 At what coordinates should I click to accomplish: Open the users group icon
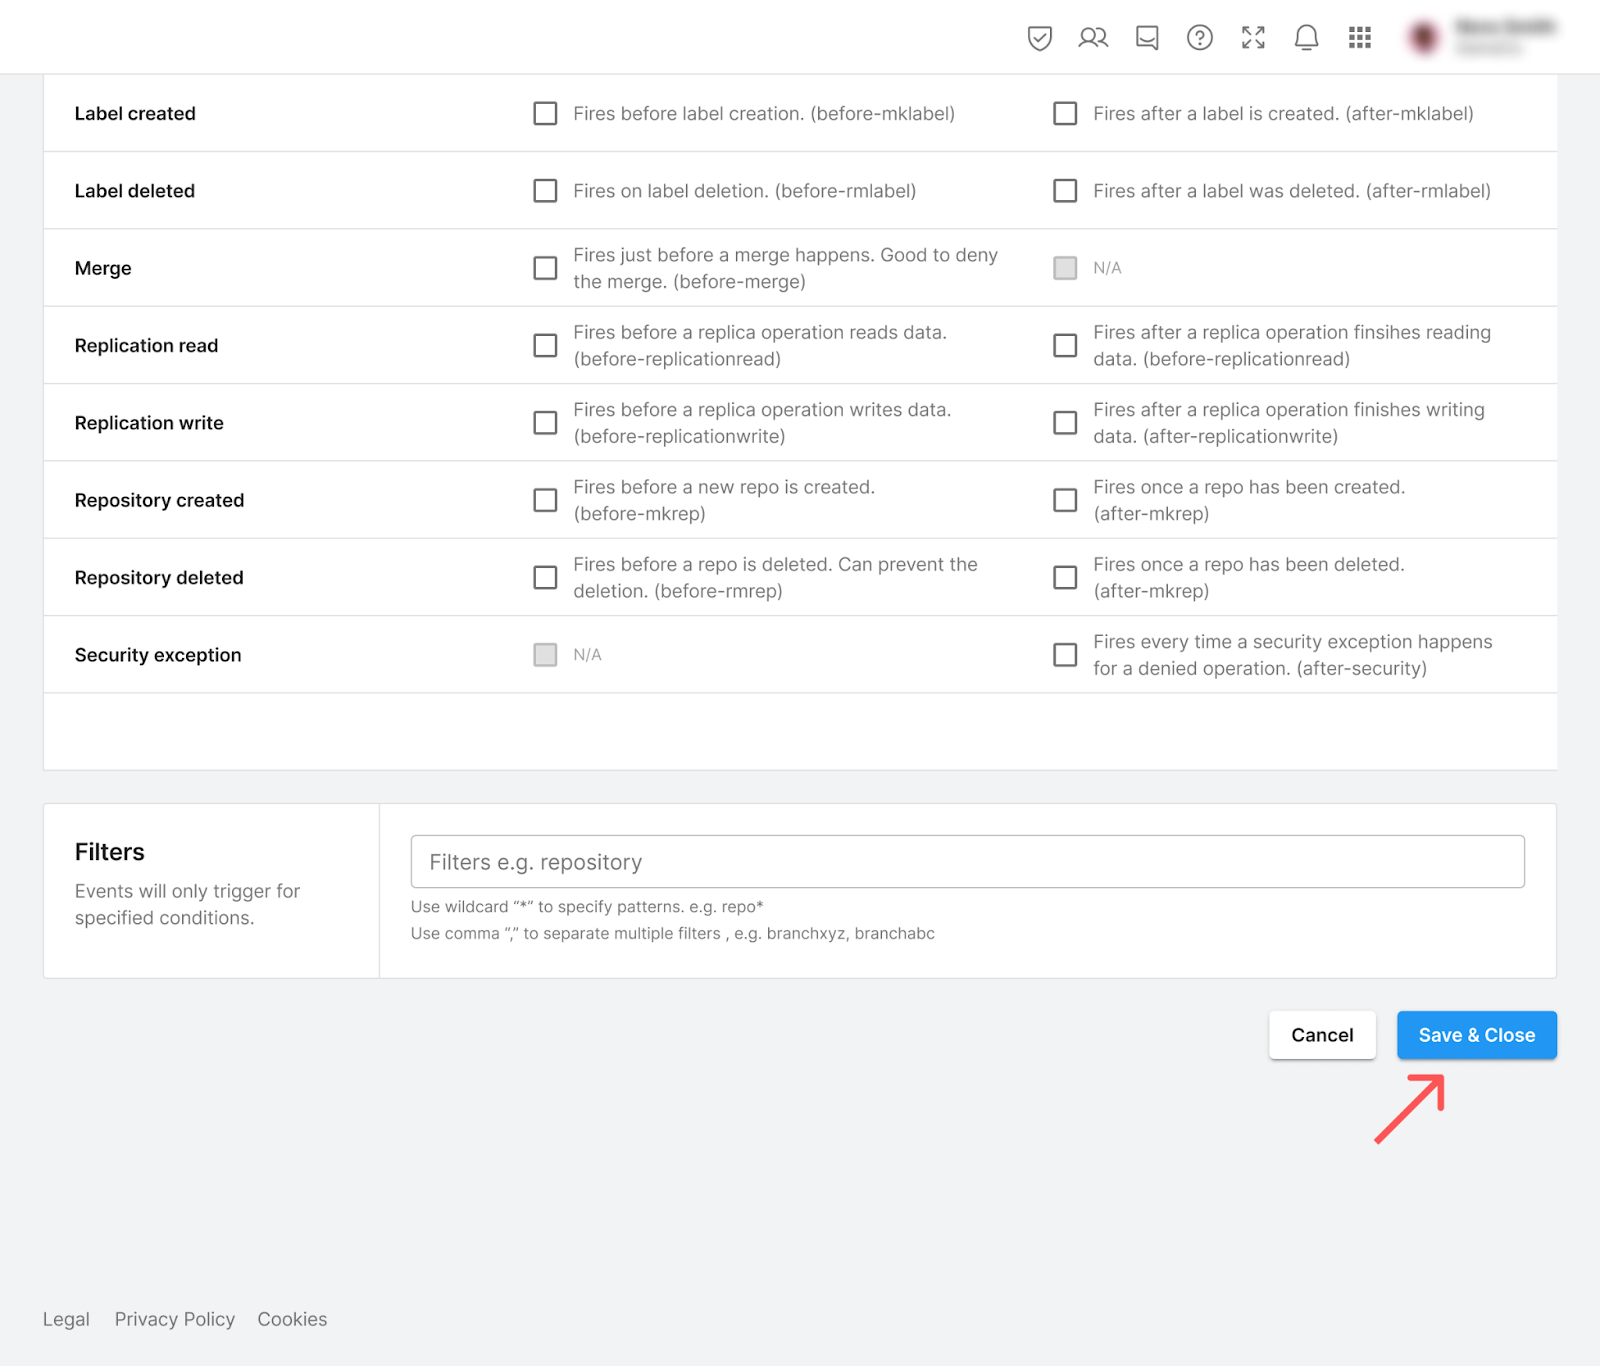pos(1093,38)
